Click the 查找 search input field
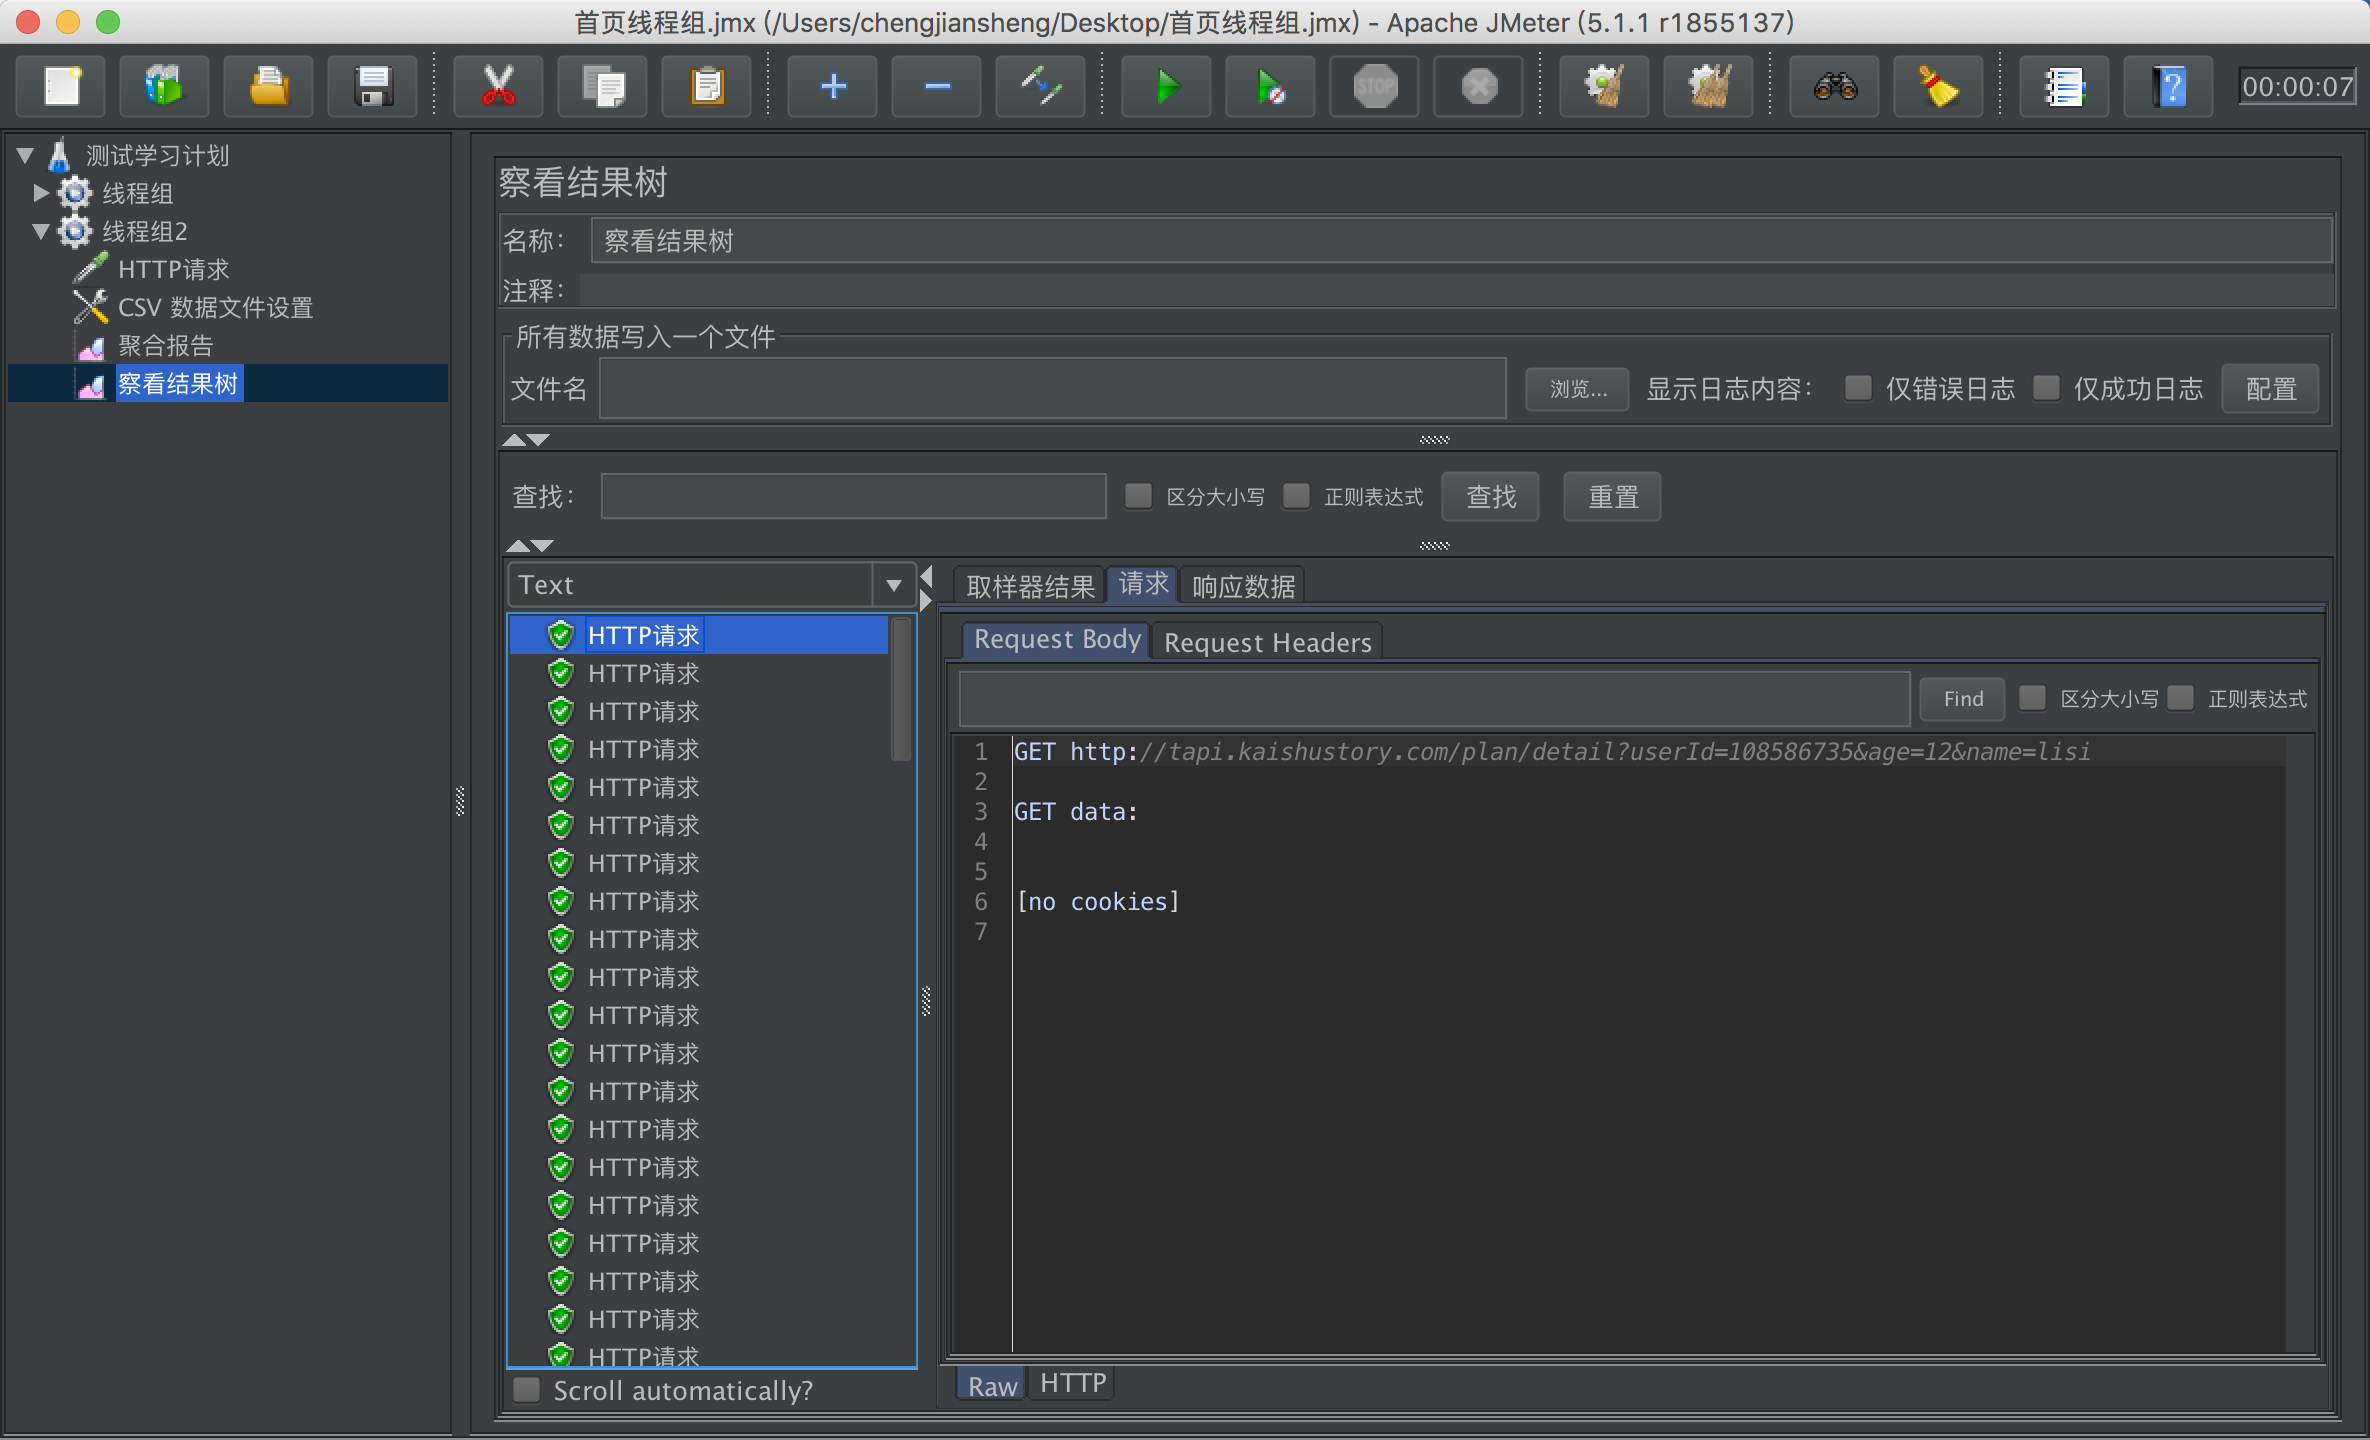 [x=853, y=497]
